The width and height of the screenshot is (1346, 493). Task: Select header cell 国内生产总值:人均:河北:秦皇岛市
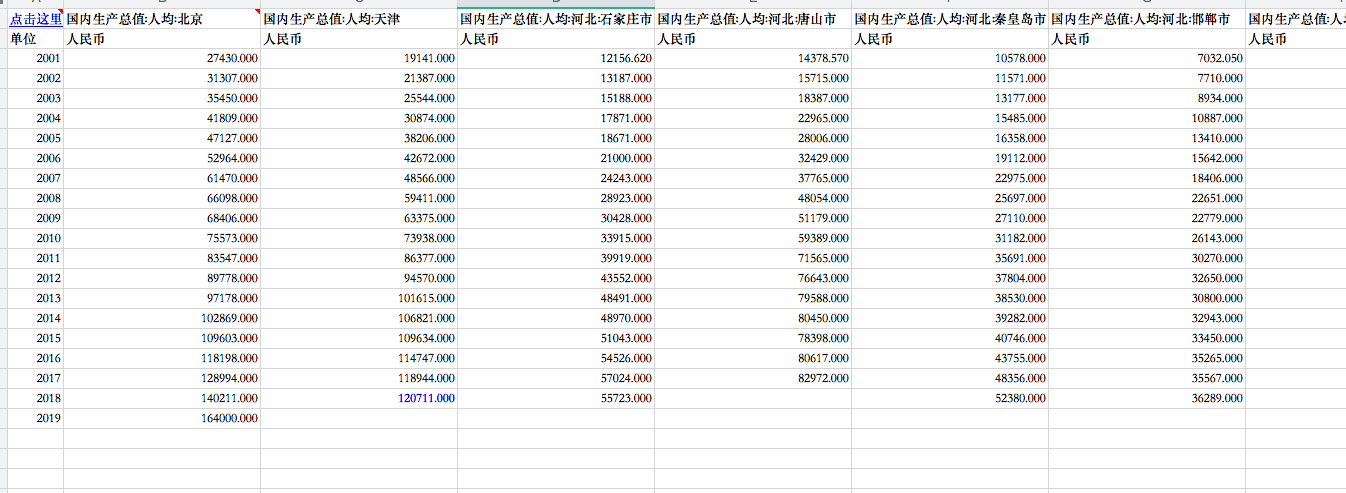[950, 18]
